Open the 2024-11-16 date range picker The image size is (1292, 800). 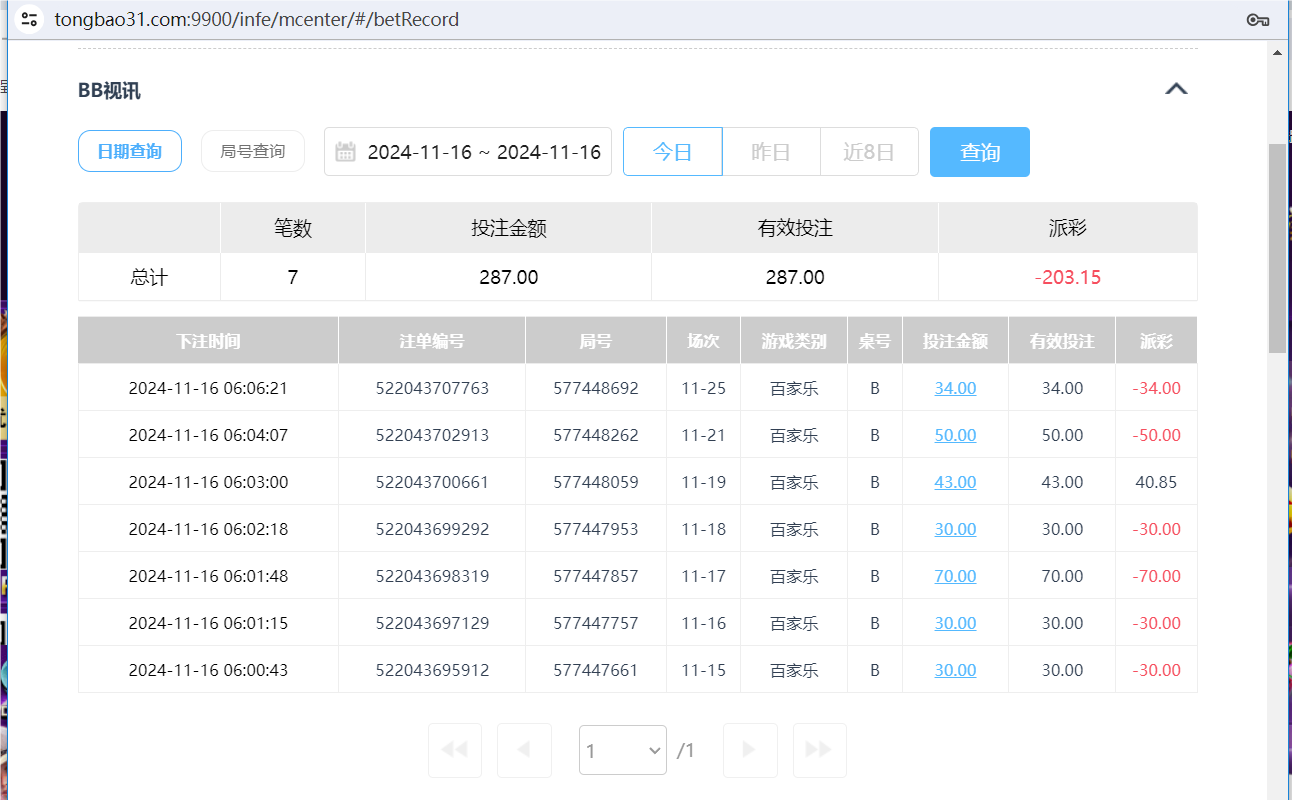480,151
